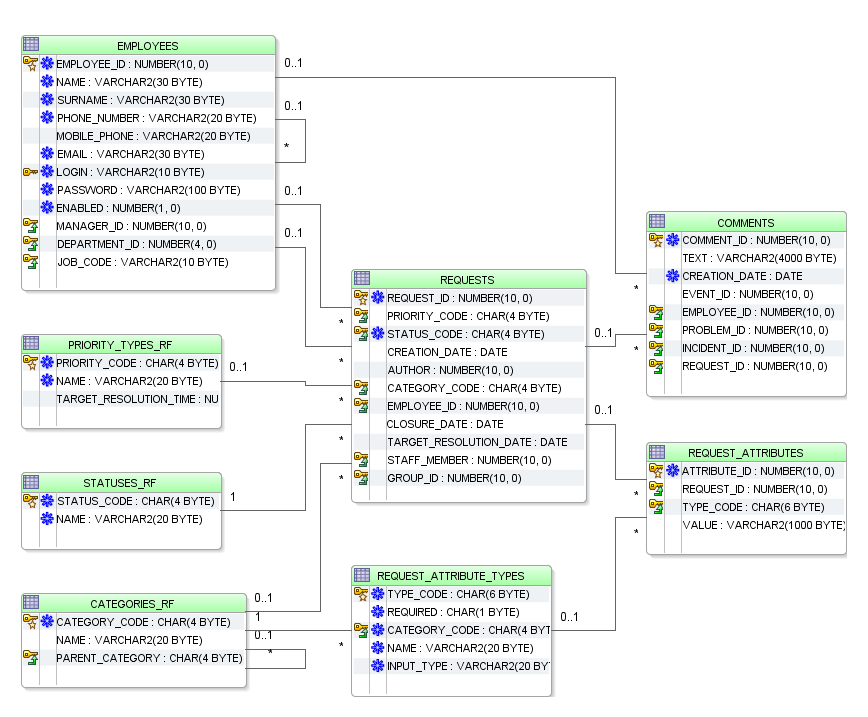Click the mandatory asterisk icon beside REQUIRED

(378, 611)
